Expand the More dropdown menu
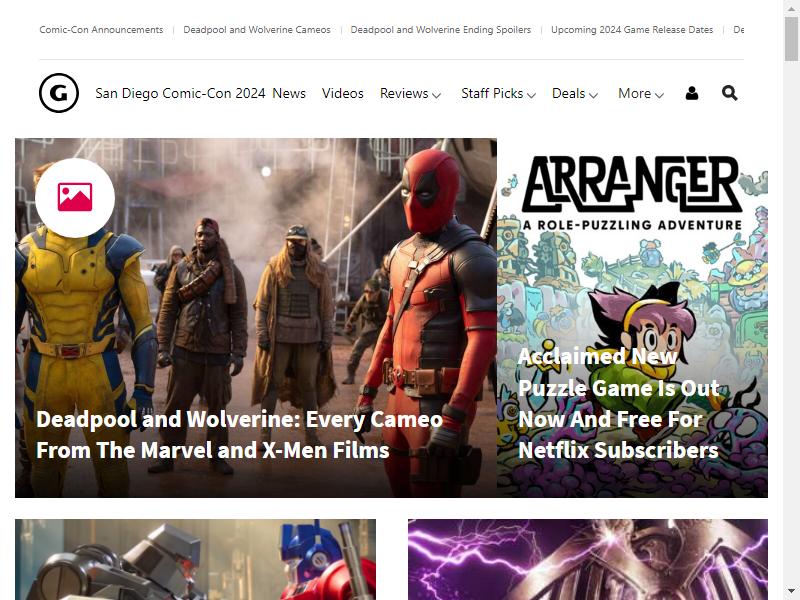 point(641,93)
